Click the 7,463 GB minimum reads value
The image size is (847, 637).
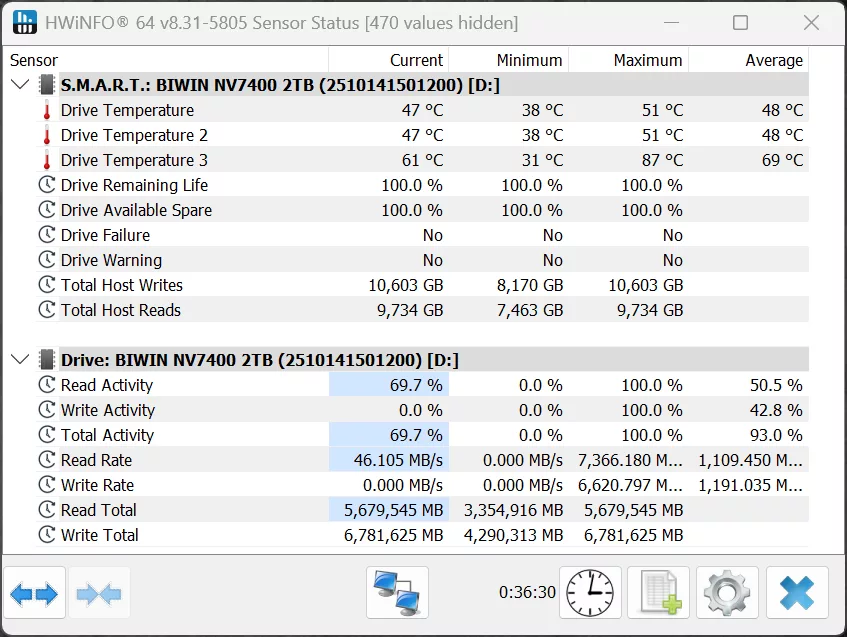(x=530, y=310)
